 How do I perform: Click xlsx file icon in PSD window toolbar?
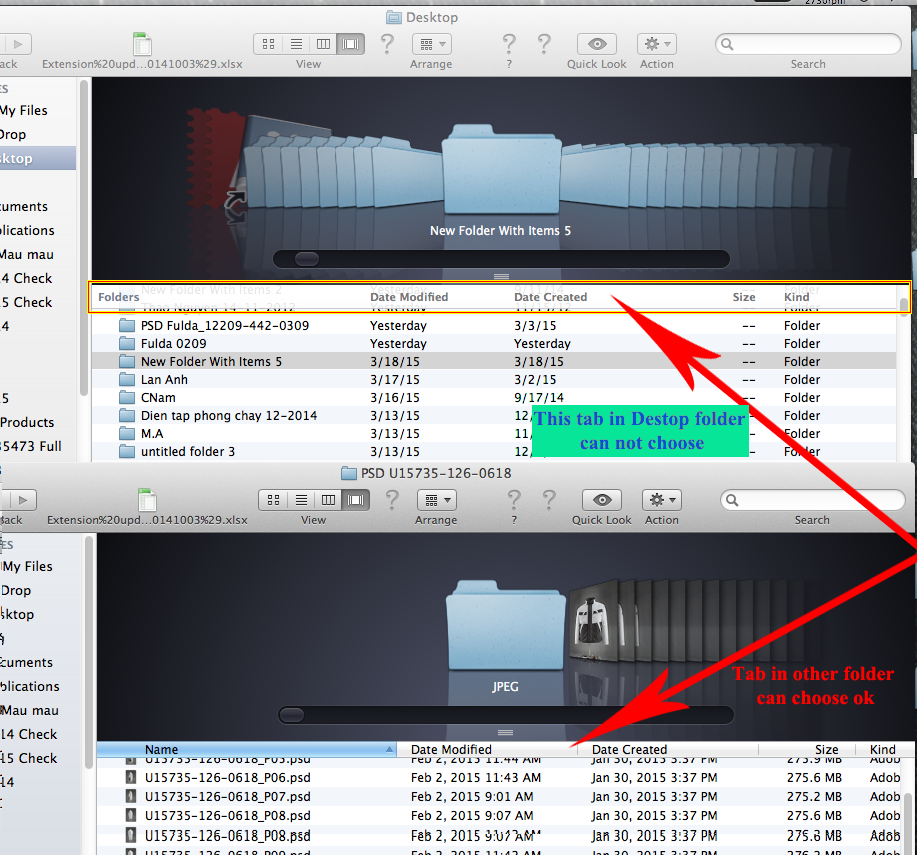click(x=147, y=500)
